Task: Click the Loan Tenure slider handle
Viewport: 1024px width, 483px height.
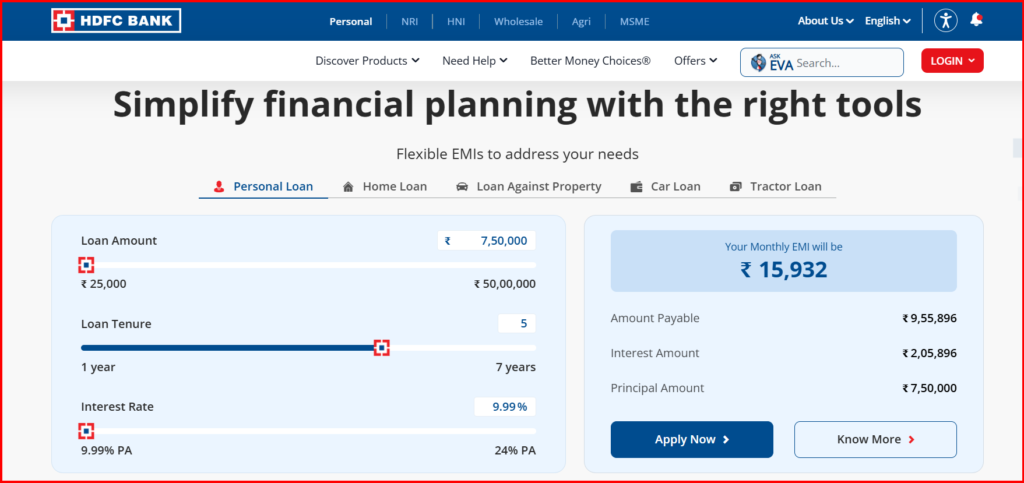Action: [x=381, y=348]
